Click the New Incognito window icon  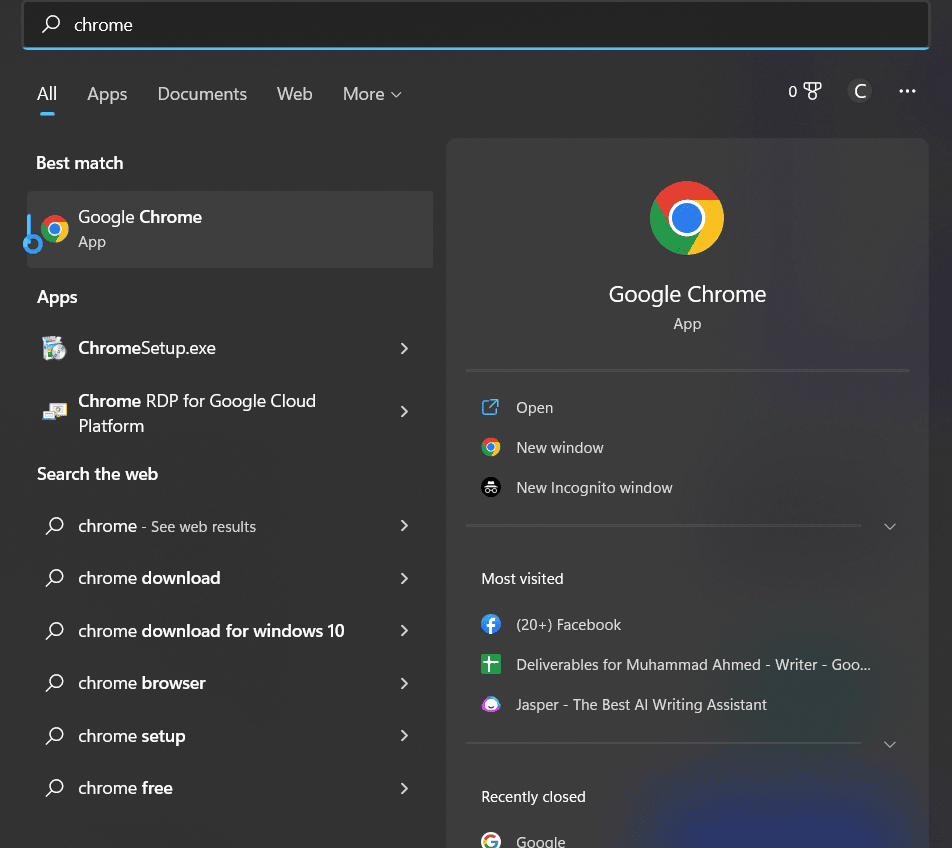pos(491,488)
